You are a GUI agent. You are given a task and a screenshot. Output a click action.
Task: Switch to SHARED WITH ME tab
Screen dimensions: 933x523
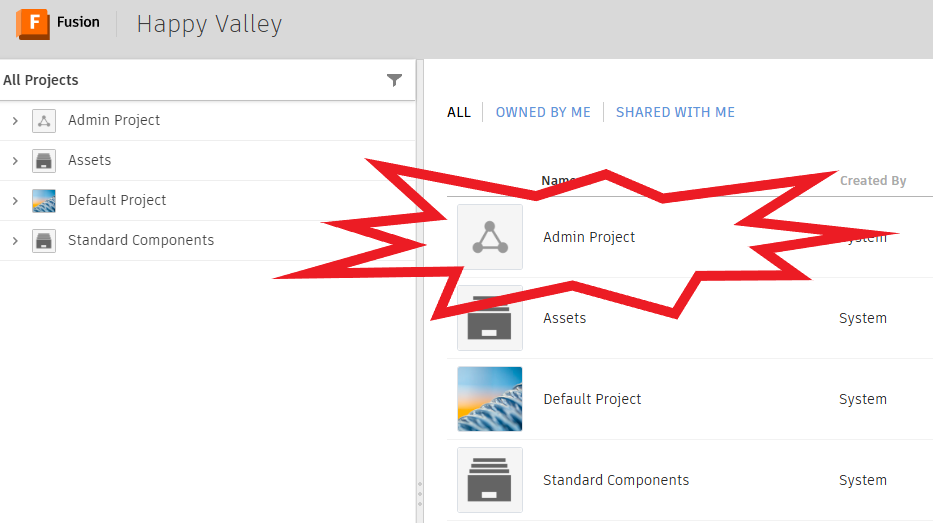click(x=675, y=112)
